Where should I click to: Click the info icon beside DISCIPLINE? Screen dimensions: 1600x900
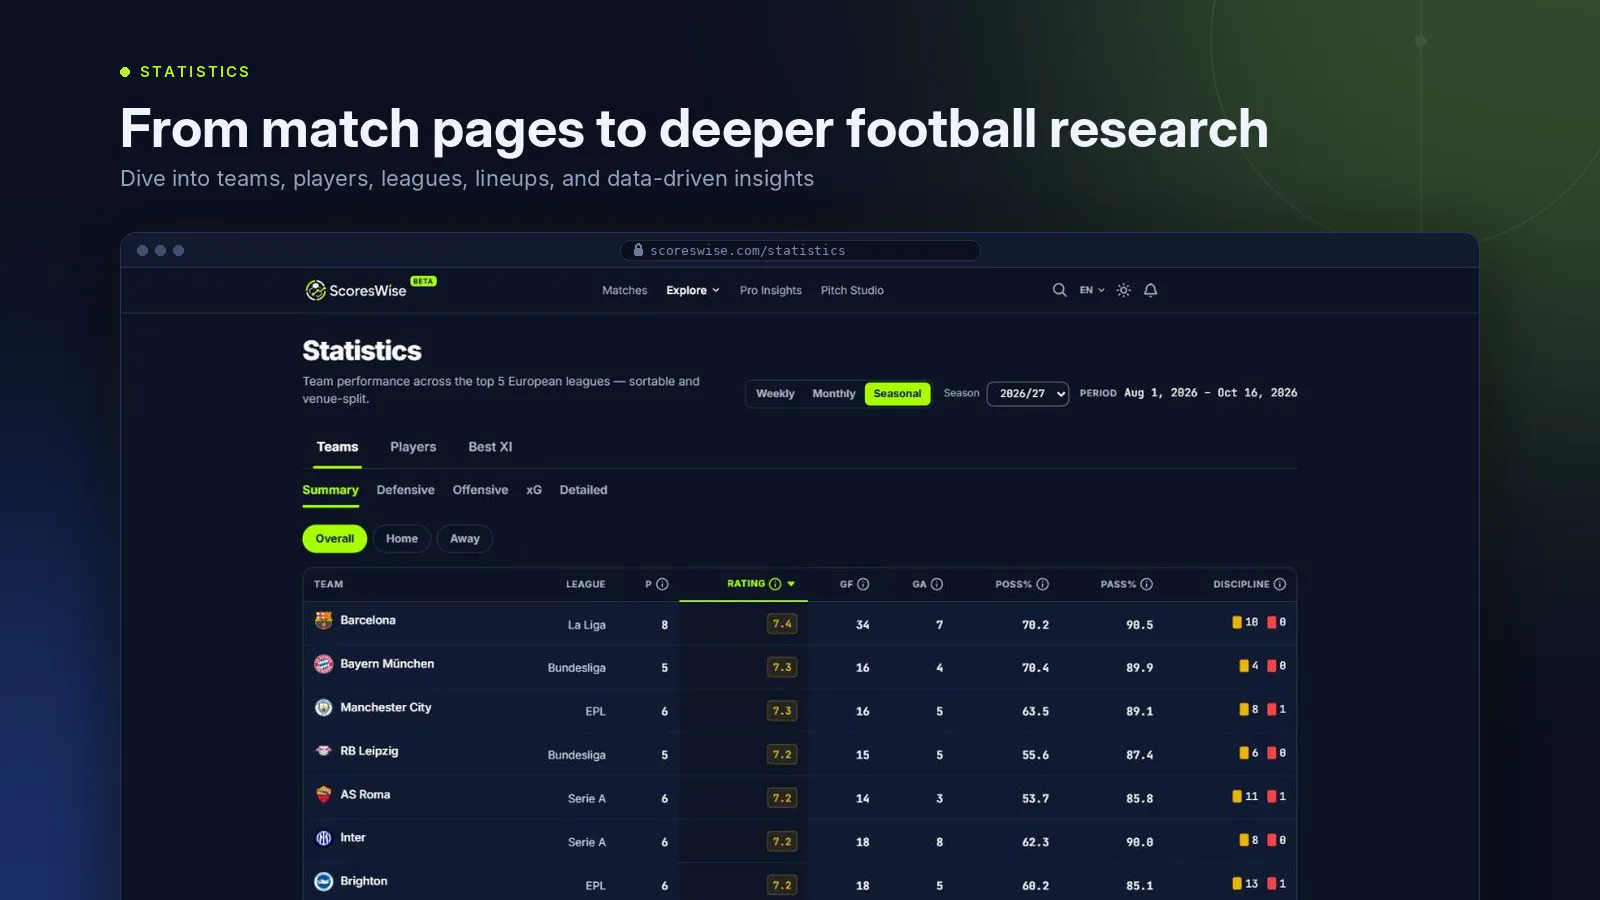[1280, 584]
